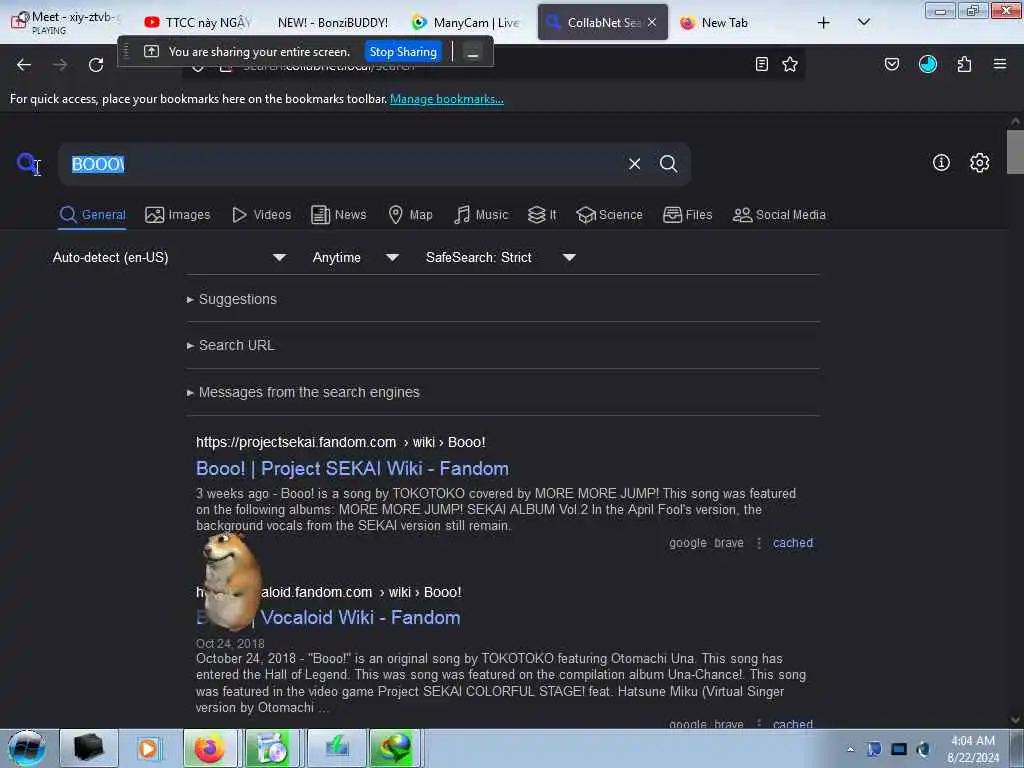
Task: Switch to the Files search category
Action: point(688,215)
